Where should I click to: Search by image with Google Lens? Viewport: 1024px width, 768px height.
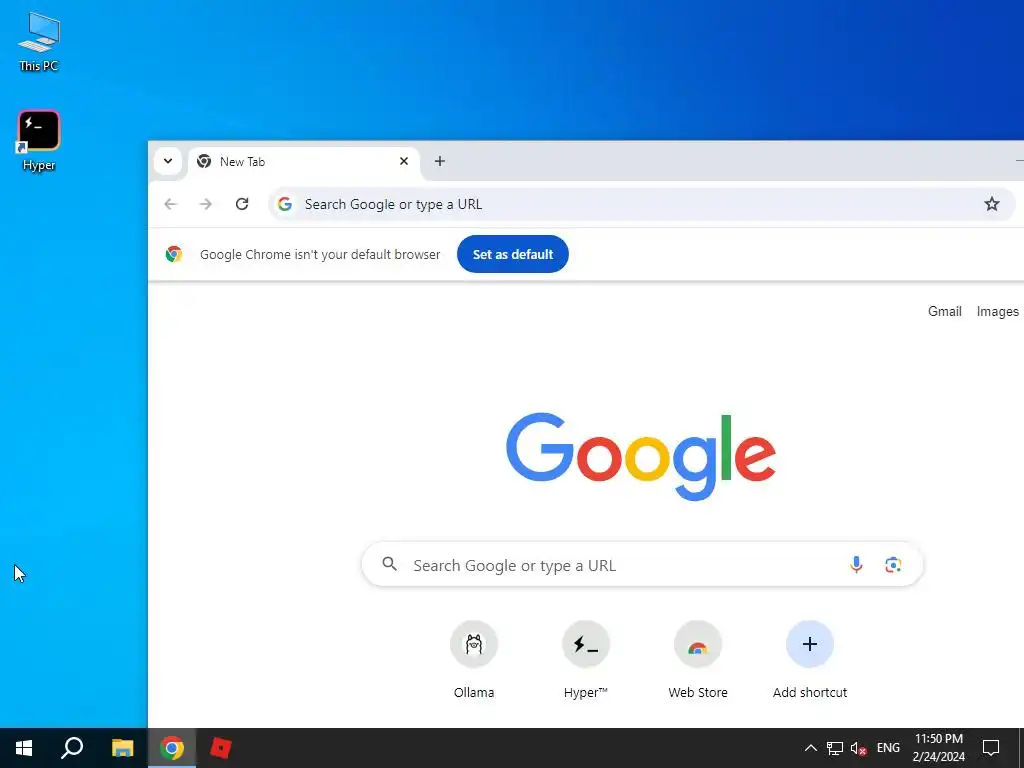click(893, 564)
